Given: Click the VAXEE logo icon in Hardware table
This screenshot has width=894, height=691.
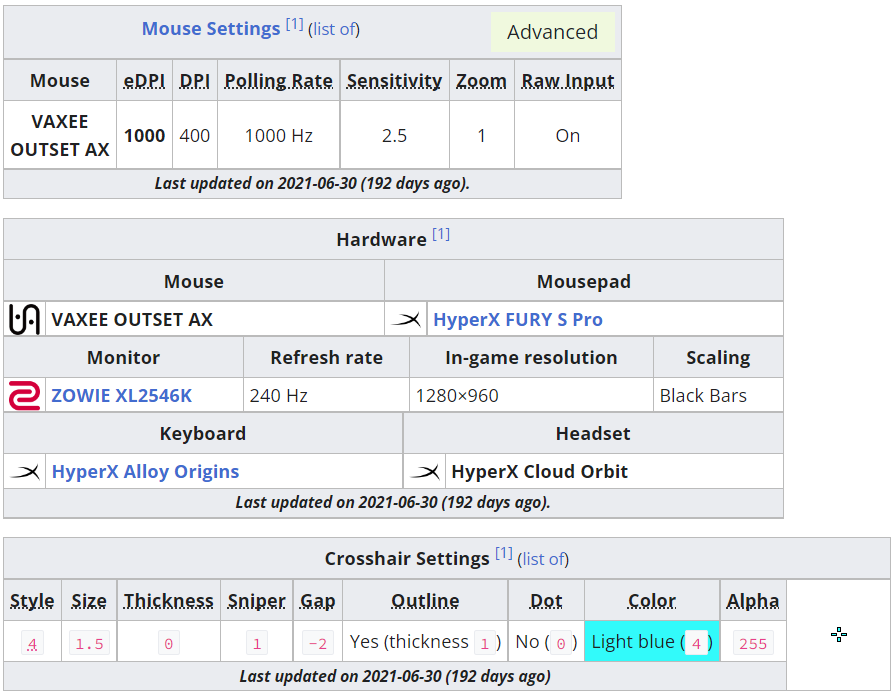Looking at the screenshot, I should click(x=25, y=319).
